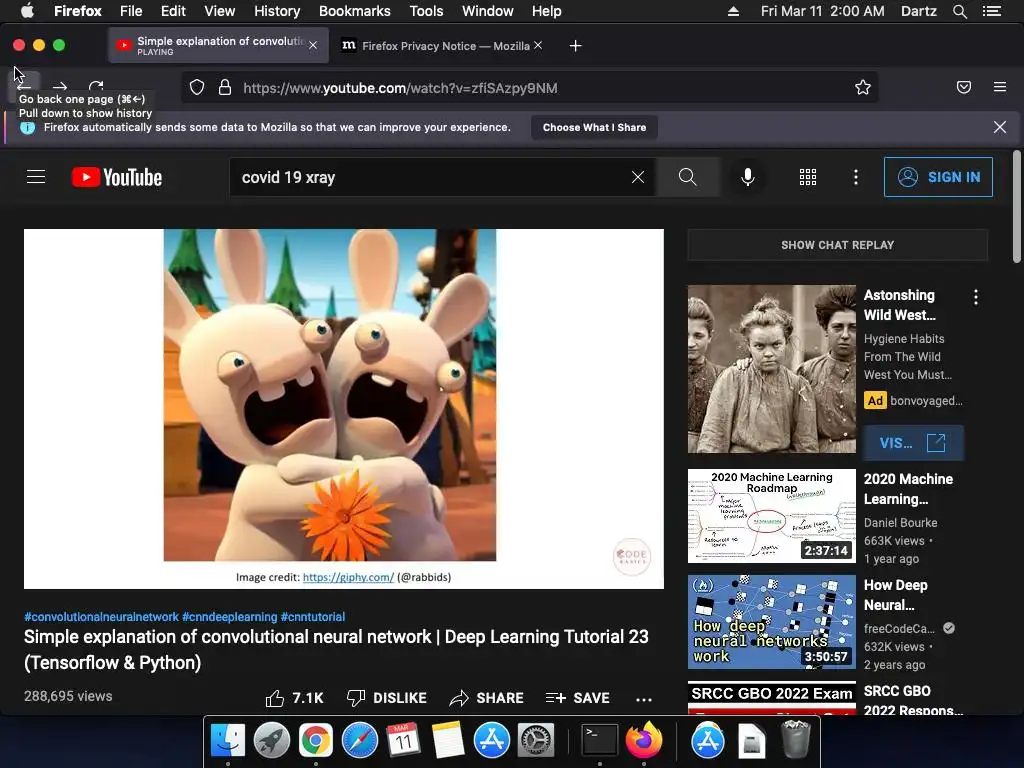Open the How deep neural networks work thumbnail
This screenshot has width=1024, height=768.
771,622
